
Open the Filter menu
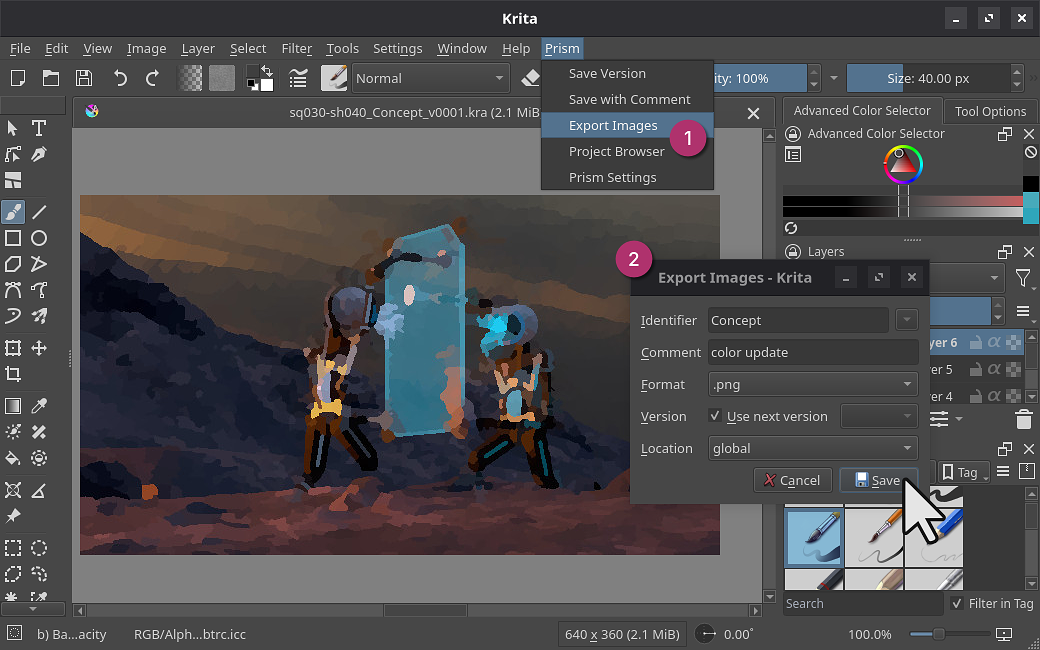pyautogui.click(x=296, y=48)
